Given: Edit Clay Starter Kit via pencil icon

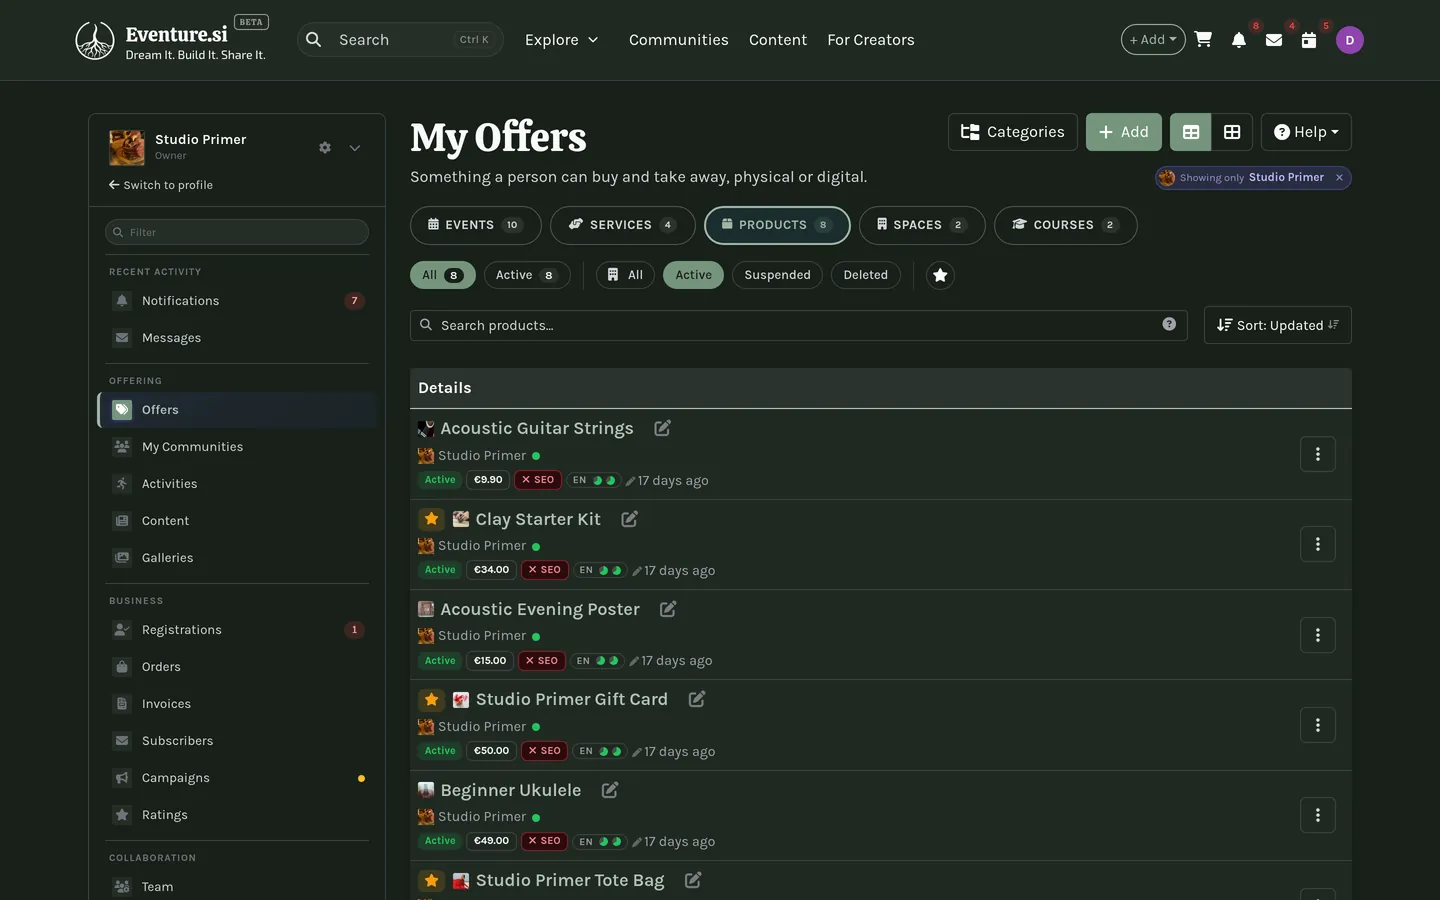Looking at the screenshot, I should tap(629, 519).
